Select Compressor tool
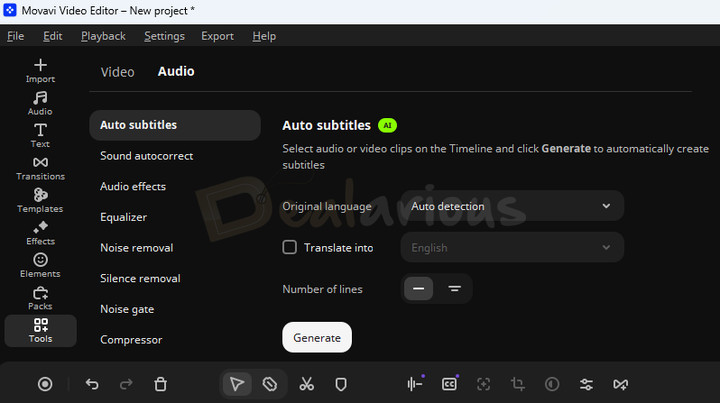720x403 pixels. (x=131, y=340)
